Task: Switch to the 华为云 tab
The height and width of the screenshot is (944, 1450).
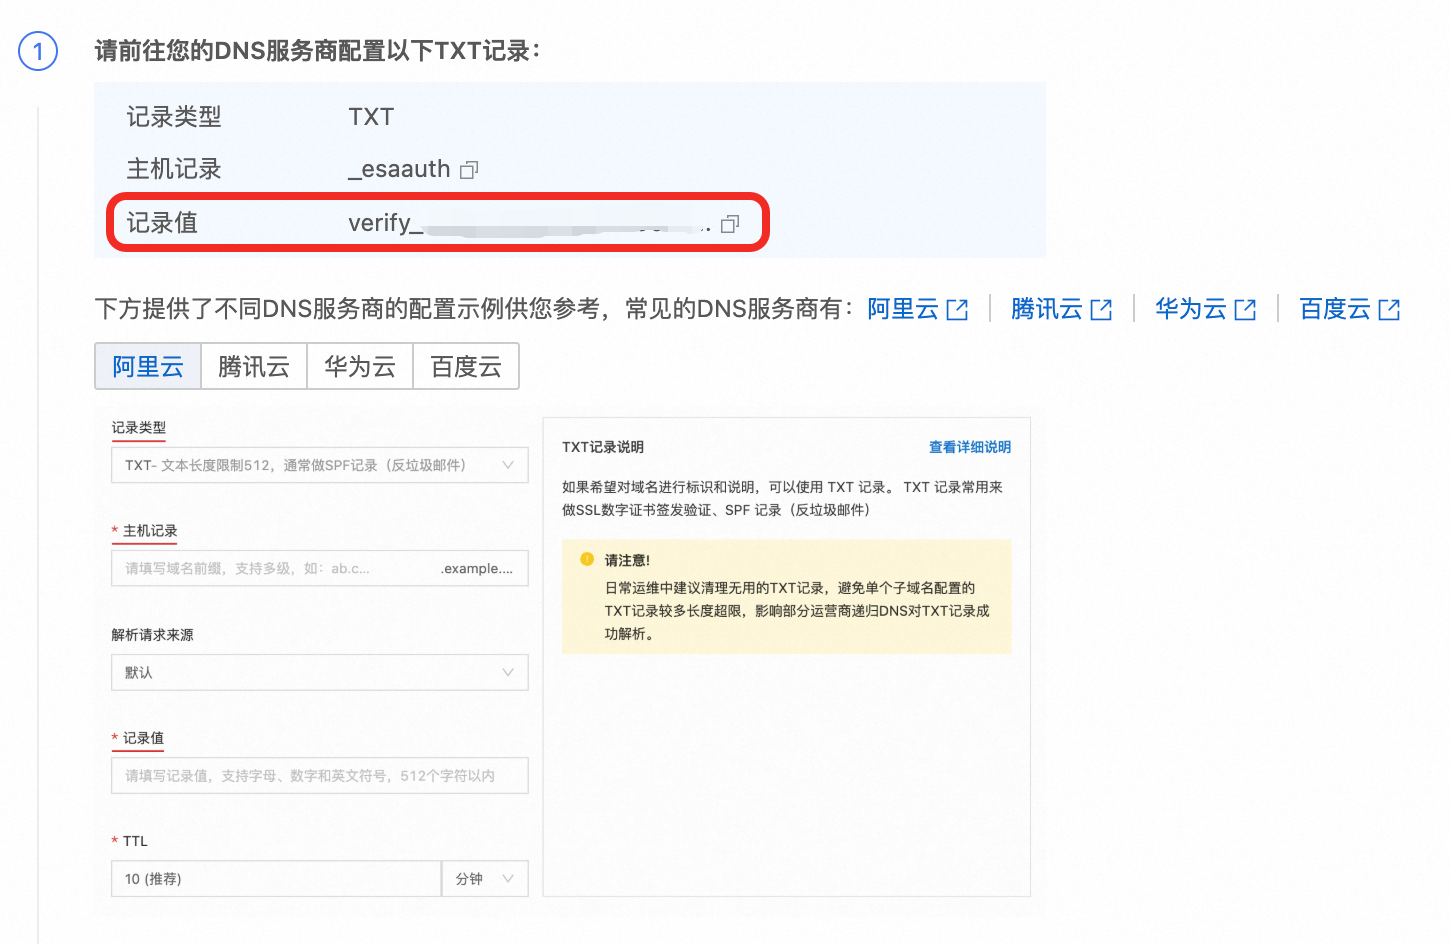Action: pos(360,366)
